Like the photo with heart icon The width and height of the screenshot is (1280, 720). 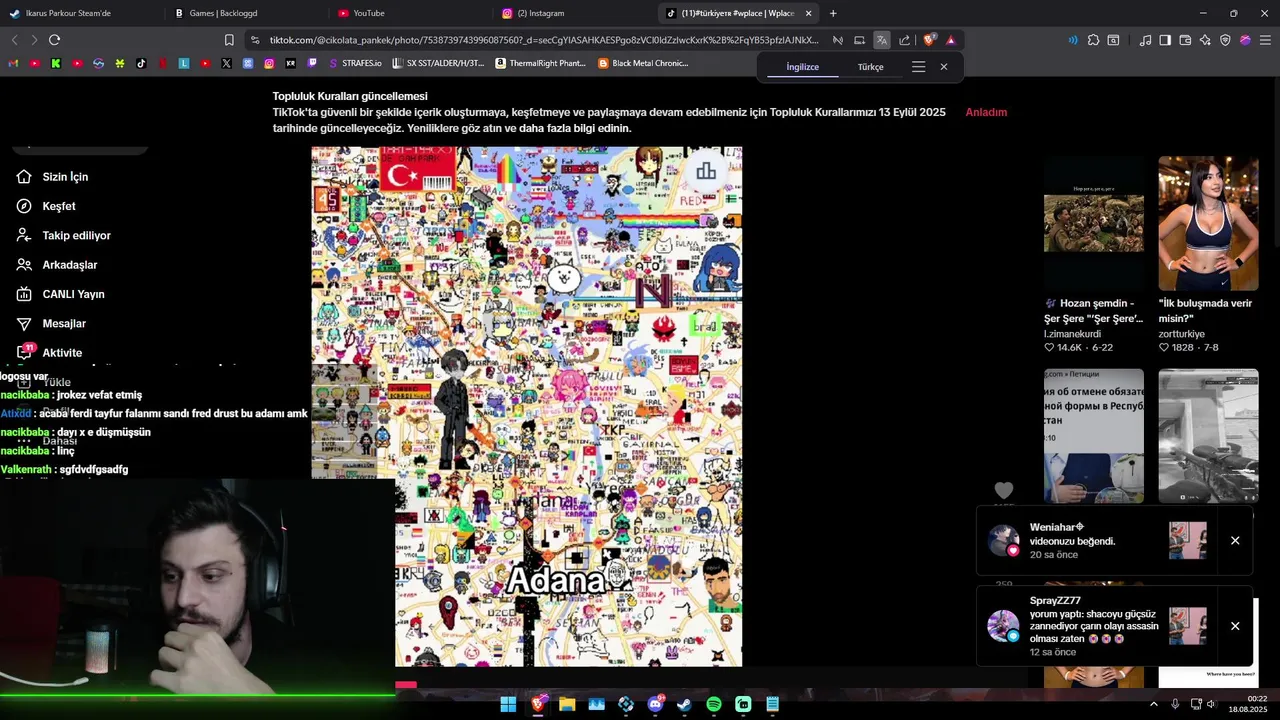tap(1004, 491)
